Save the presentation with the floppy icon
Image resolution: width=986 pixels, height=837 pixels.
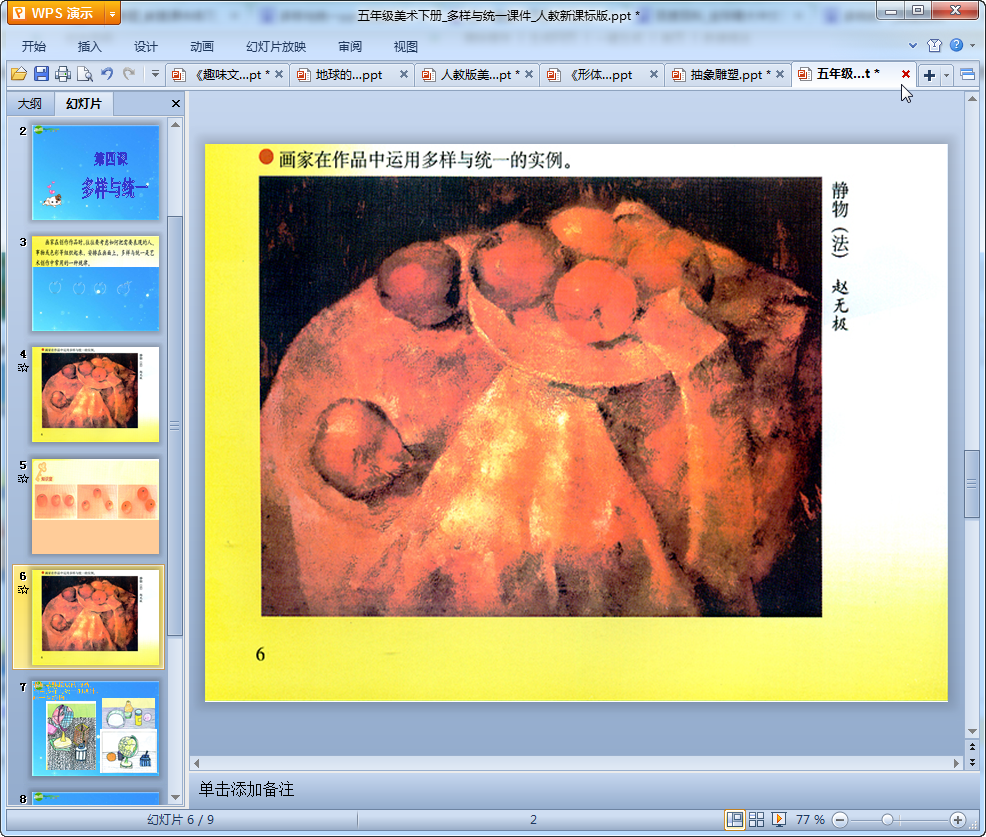pos(42,74)
